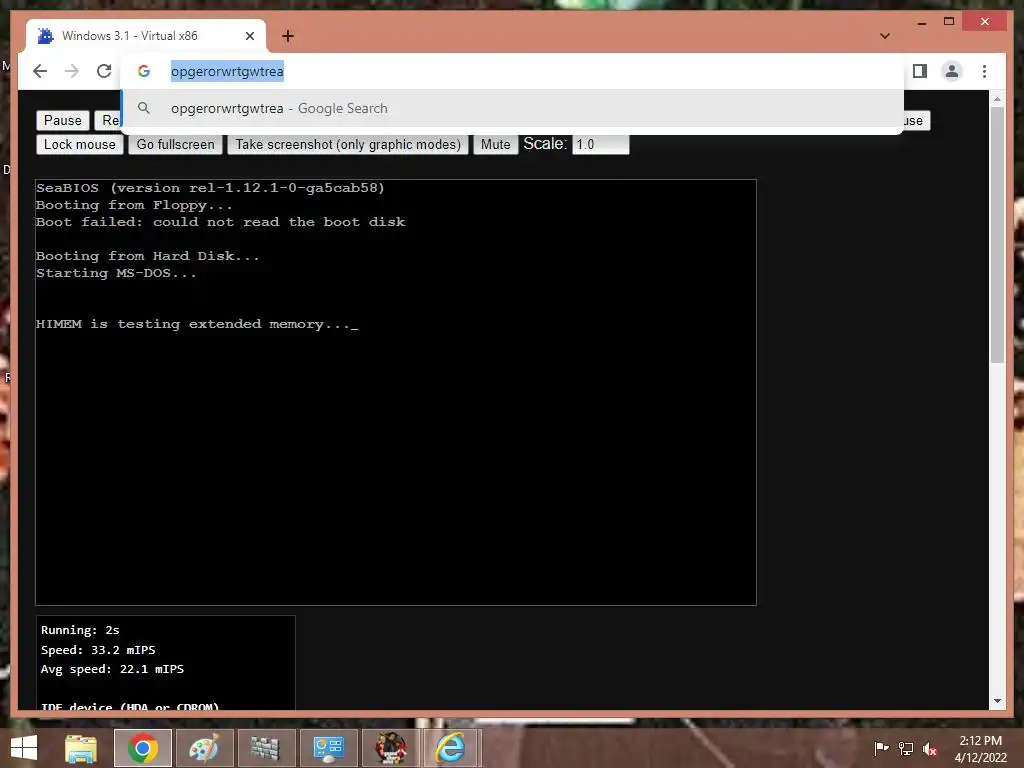Open the brick wall app in taskbar

(265, 748)
